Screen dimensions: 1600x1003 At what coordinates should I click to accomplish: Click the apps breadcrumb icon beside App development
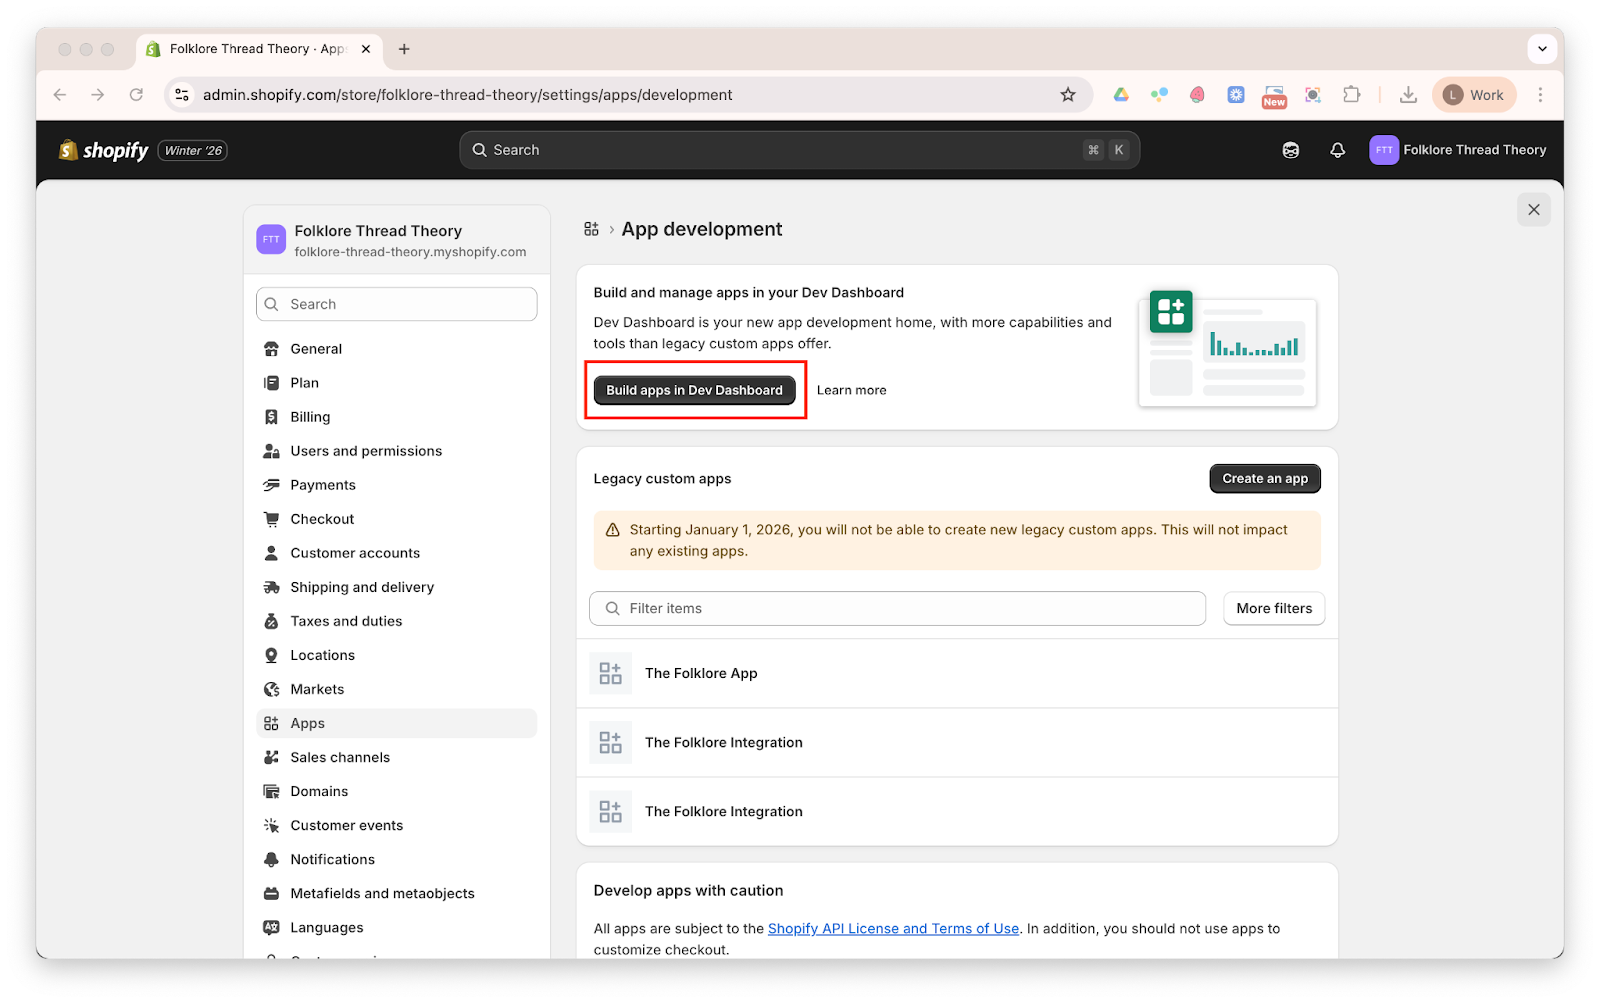pyautogui.click(x=591, y=229)
